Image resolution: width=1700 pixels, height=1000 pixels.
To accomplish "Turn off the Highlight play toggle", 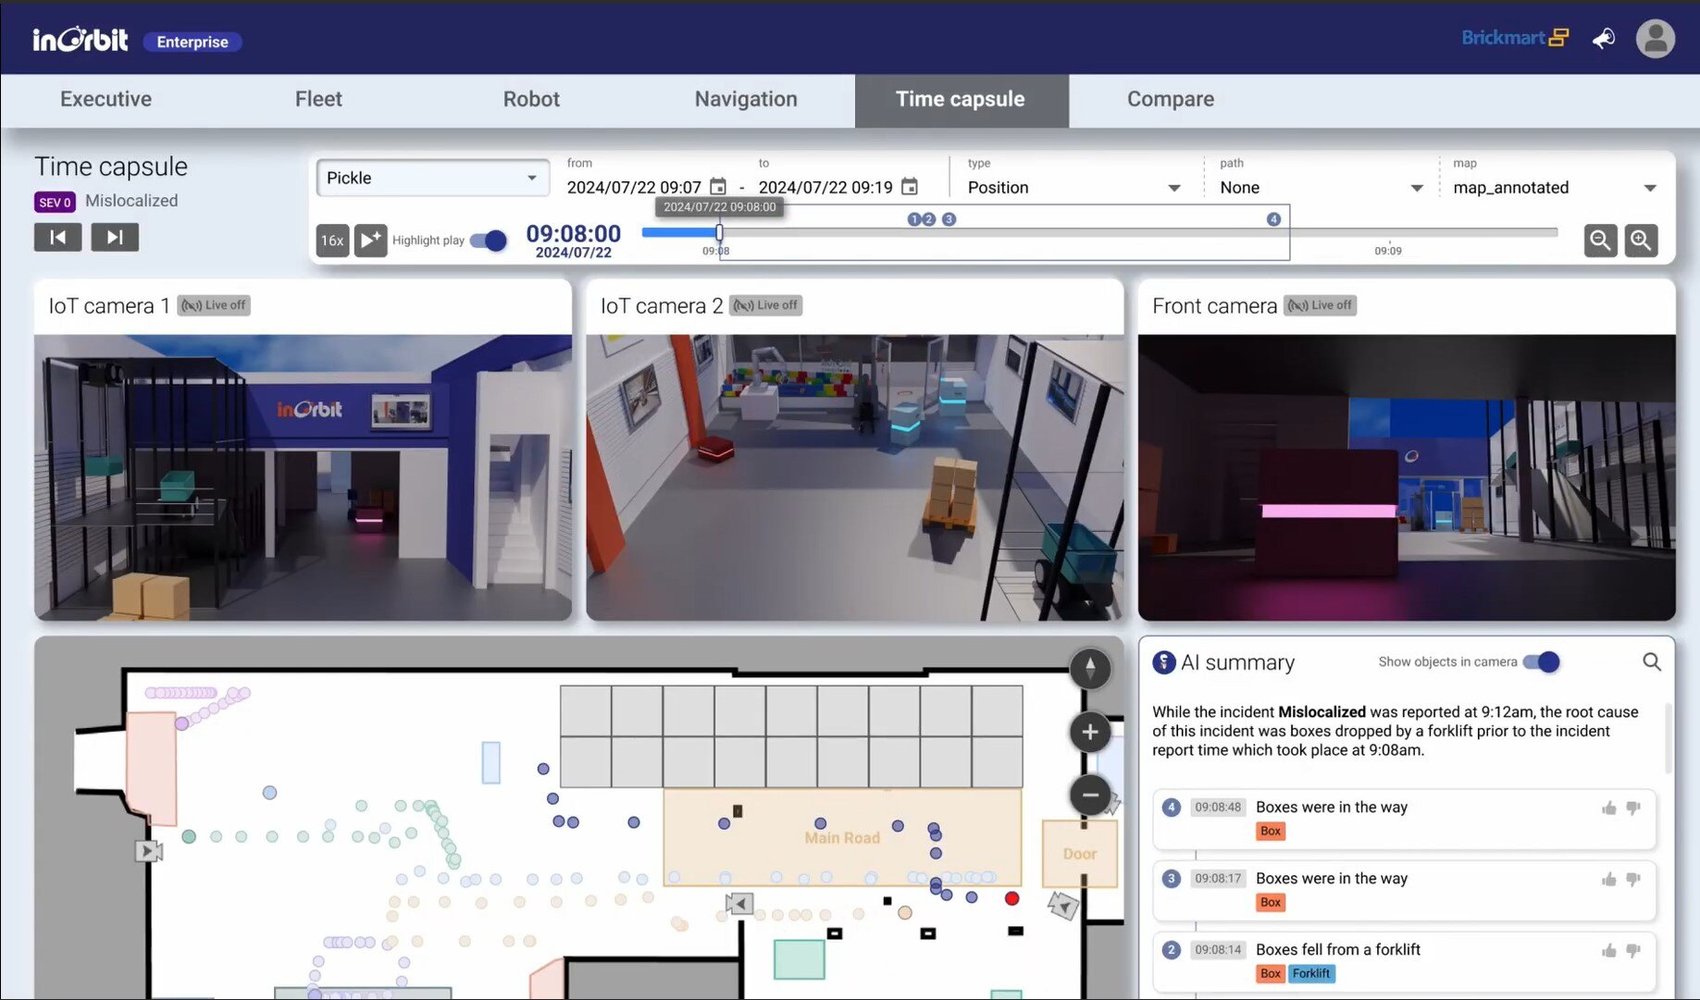I will click(488, 240).
